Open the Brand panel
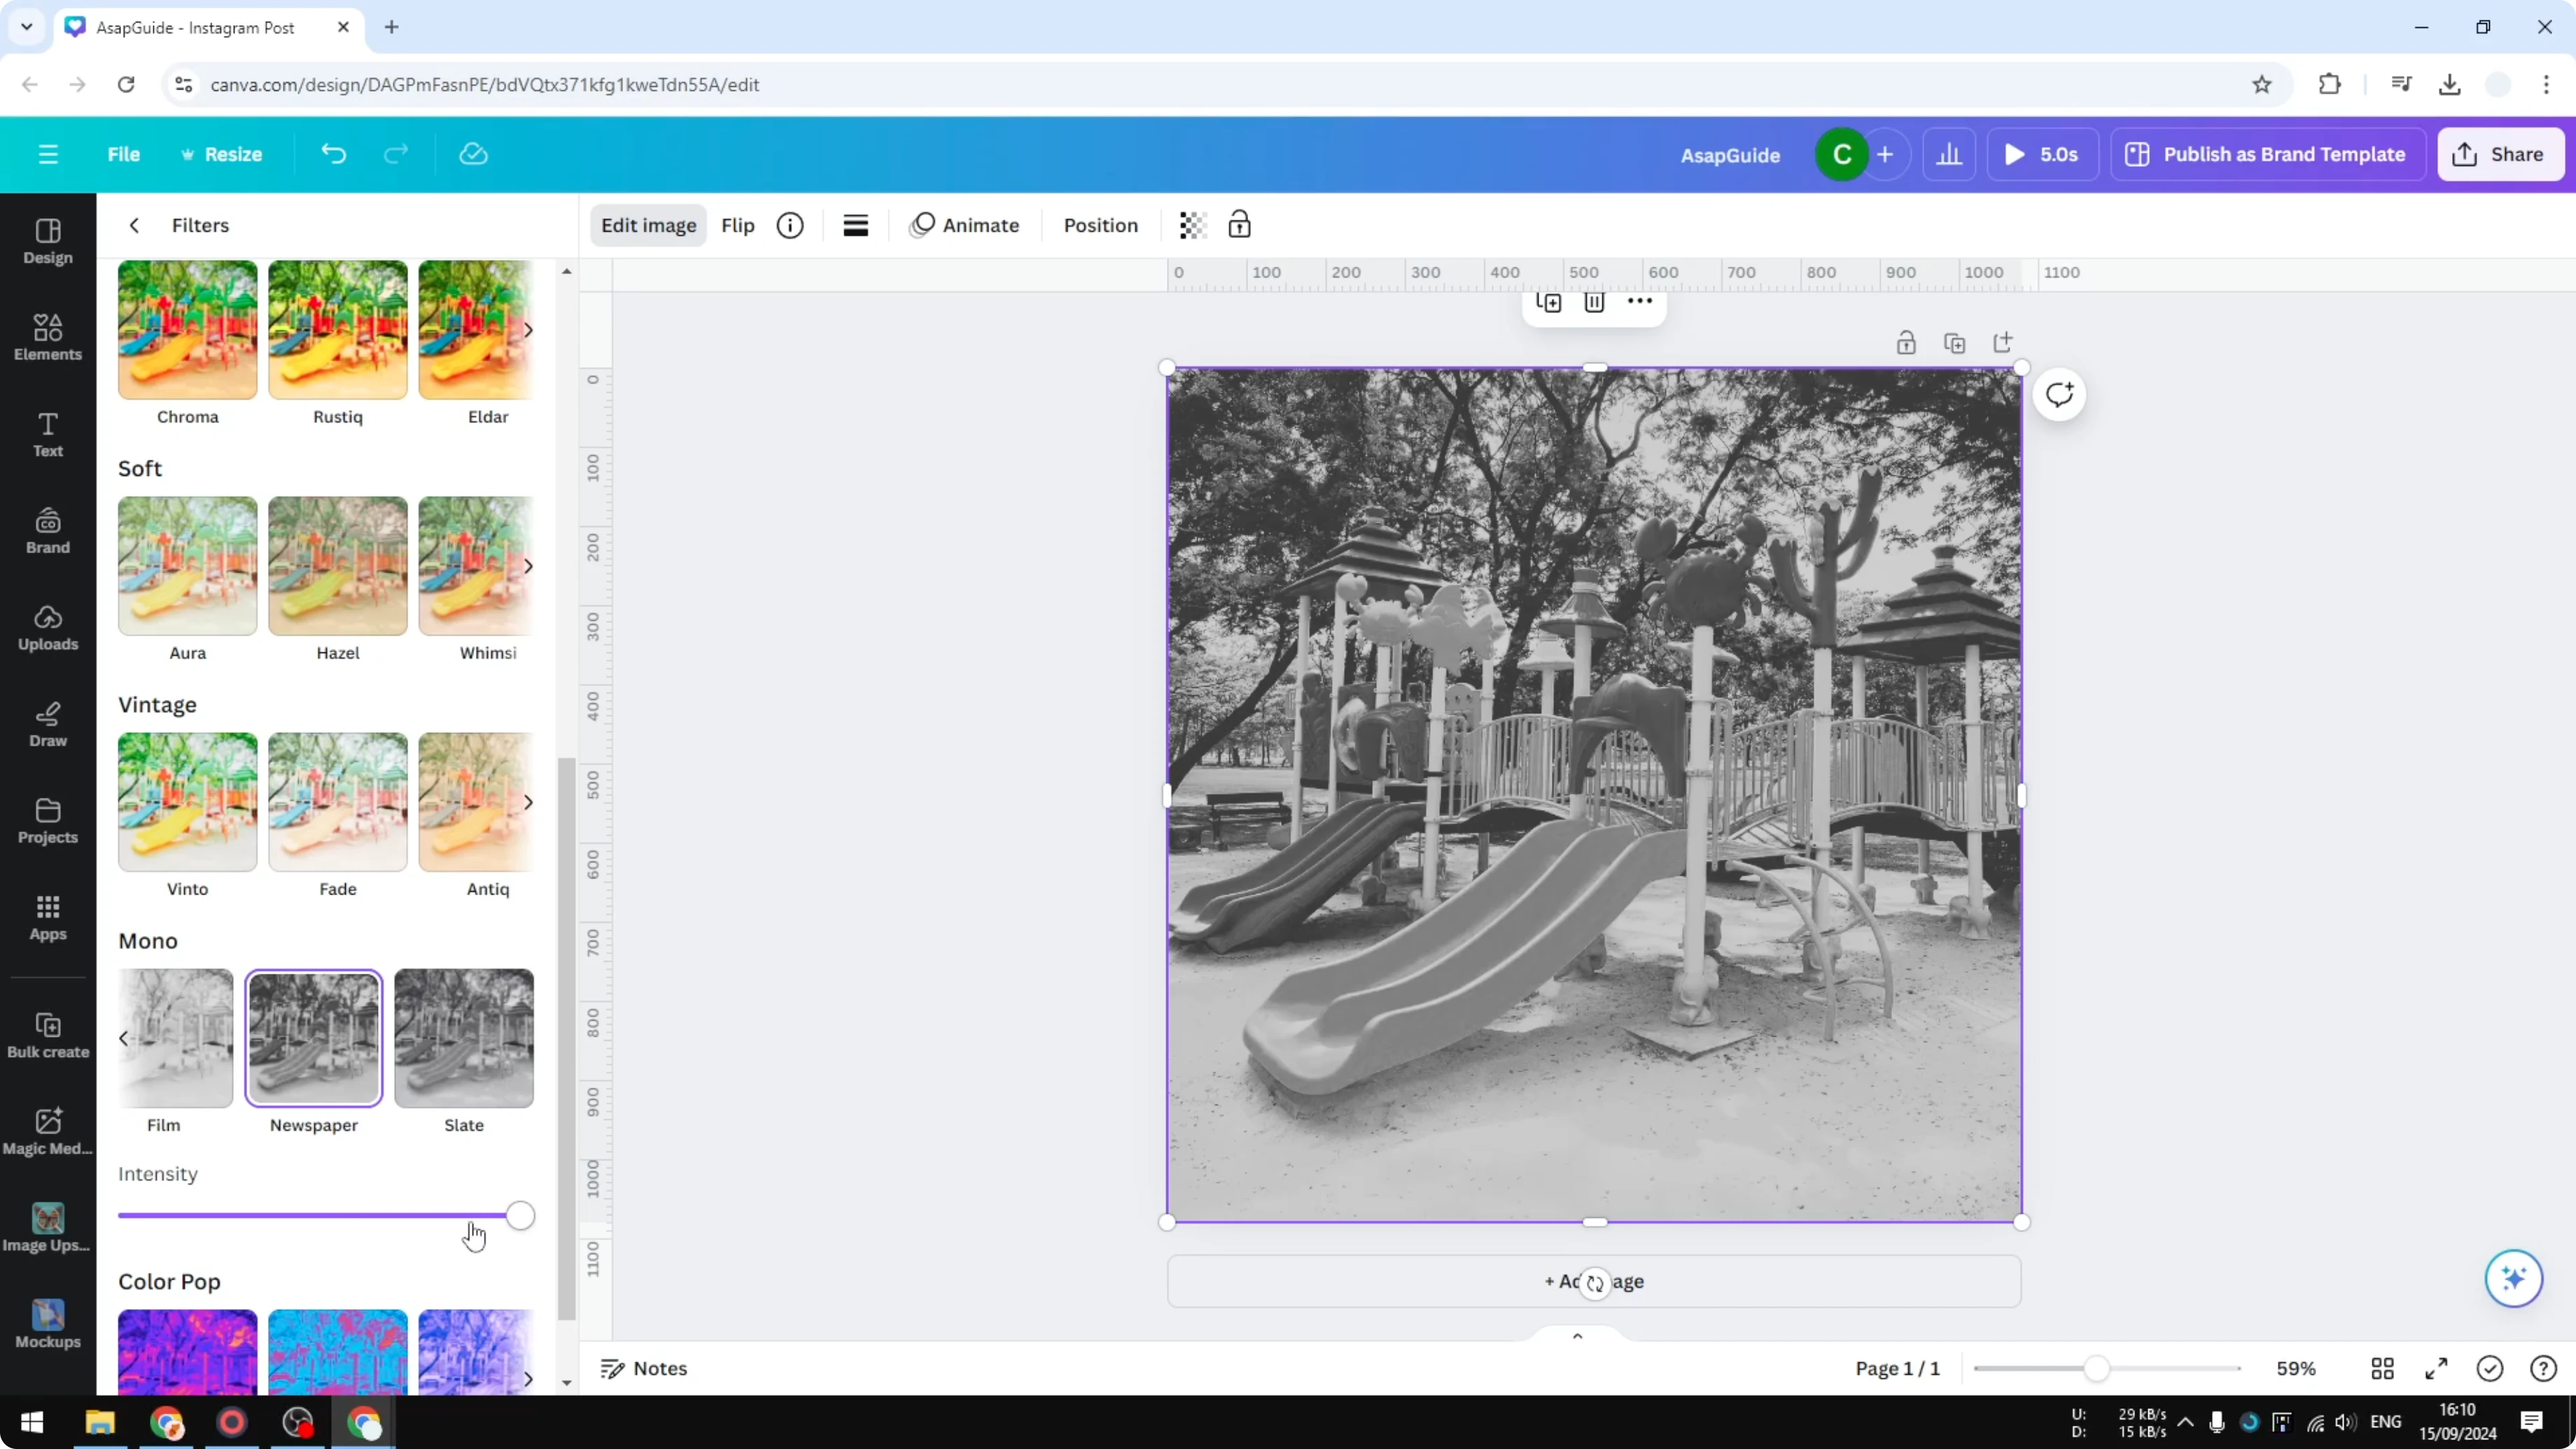This screenshot has width=2576, height=1449. [x=48, y=532]
